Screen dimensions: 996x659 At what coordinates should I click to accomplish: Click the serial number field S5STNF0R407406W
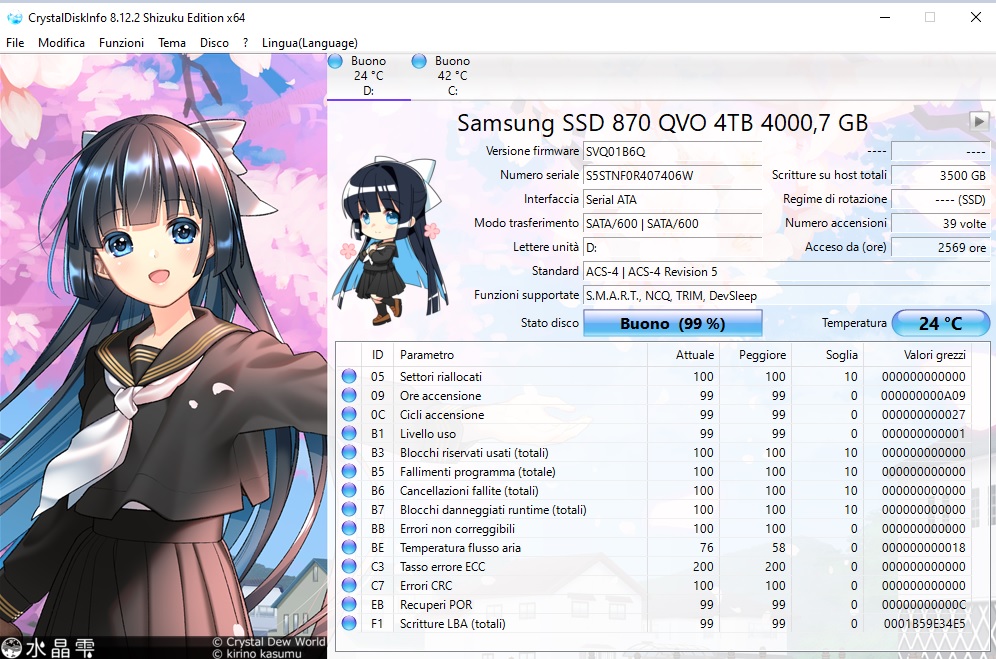click(x=672, y=175)
